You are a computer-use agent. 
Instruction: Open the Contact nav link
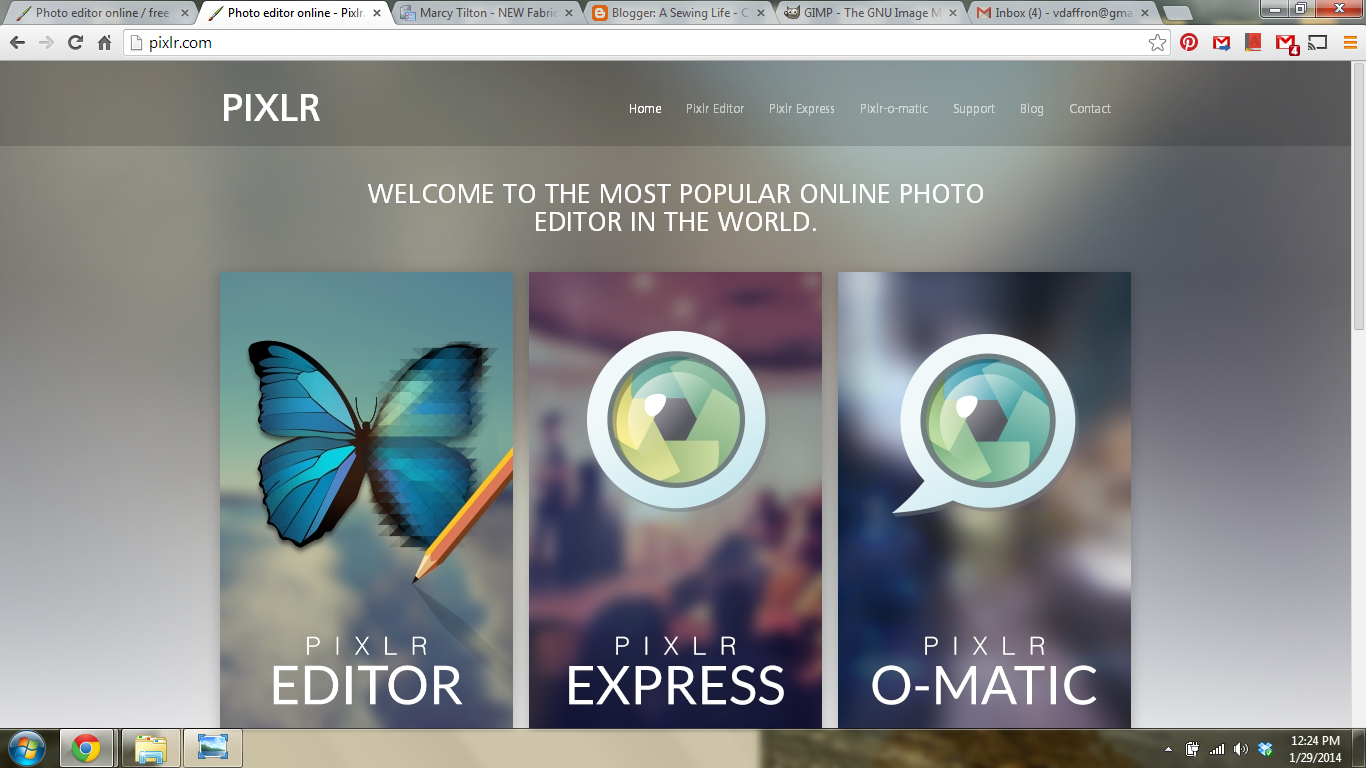pyautogui.click(x=1090, y=109)
